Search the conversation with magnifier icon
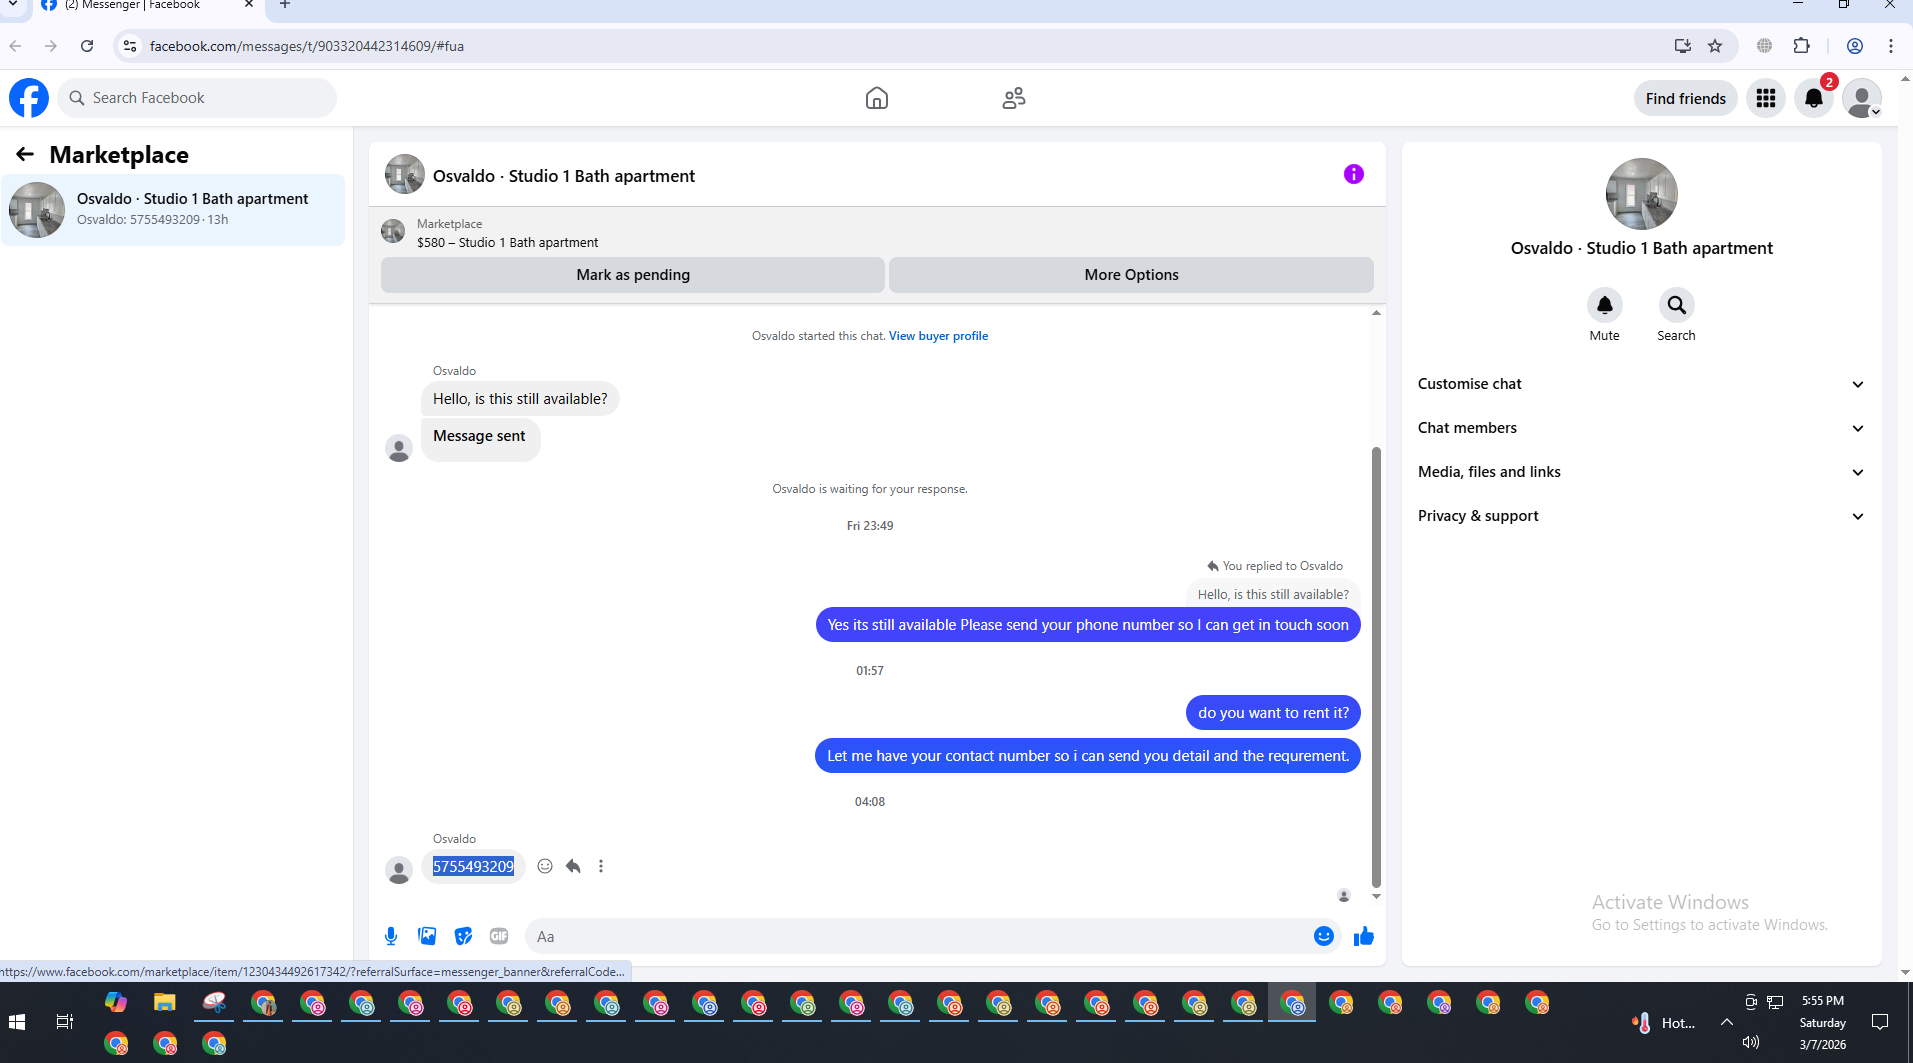Screen dimensions: 1913x1063 tap(1676, 305)
